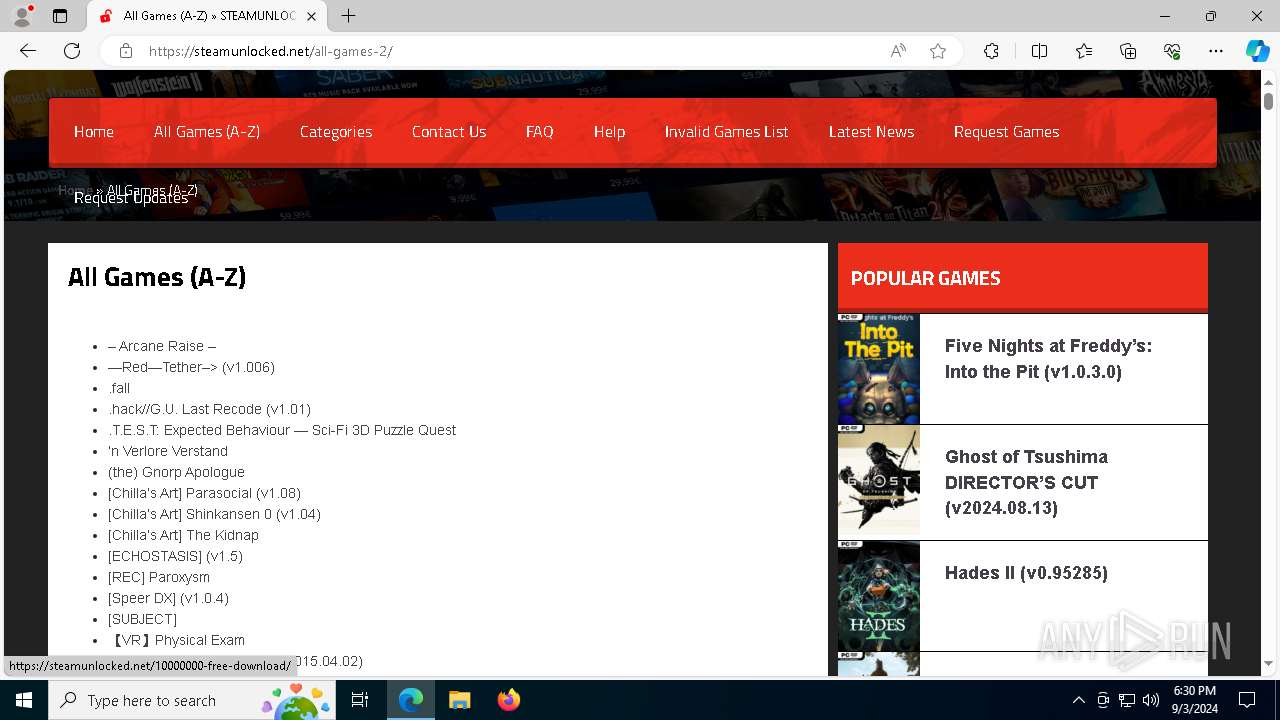This screenshot has height=720, width=1280.
Task: Open Settings and more ellipsis
Action: (x=1216, y=51)
